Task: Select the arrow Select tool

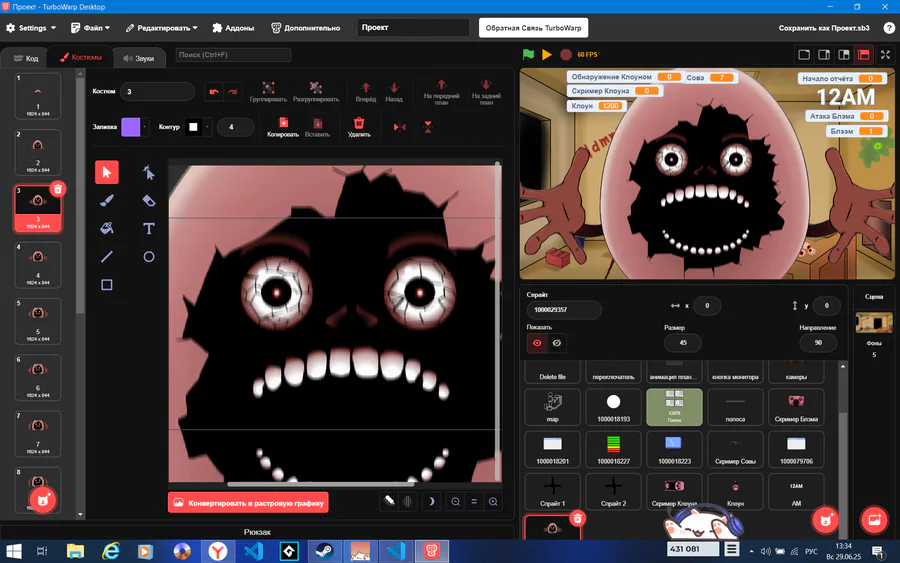Action: tap(107, 172)
